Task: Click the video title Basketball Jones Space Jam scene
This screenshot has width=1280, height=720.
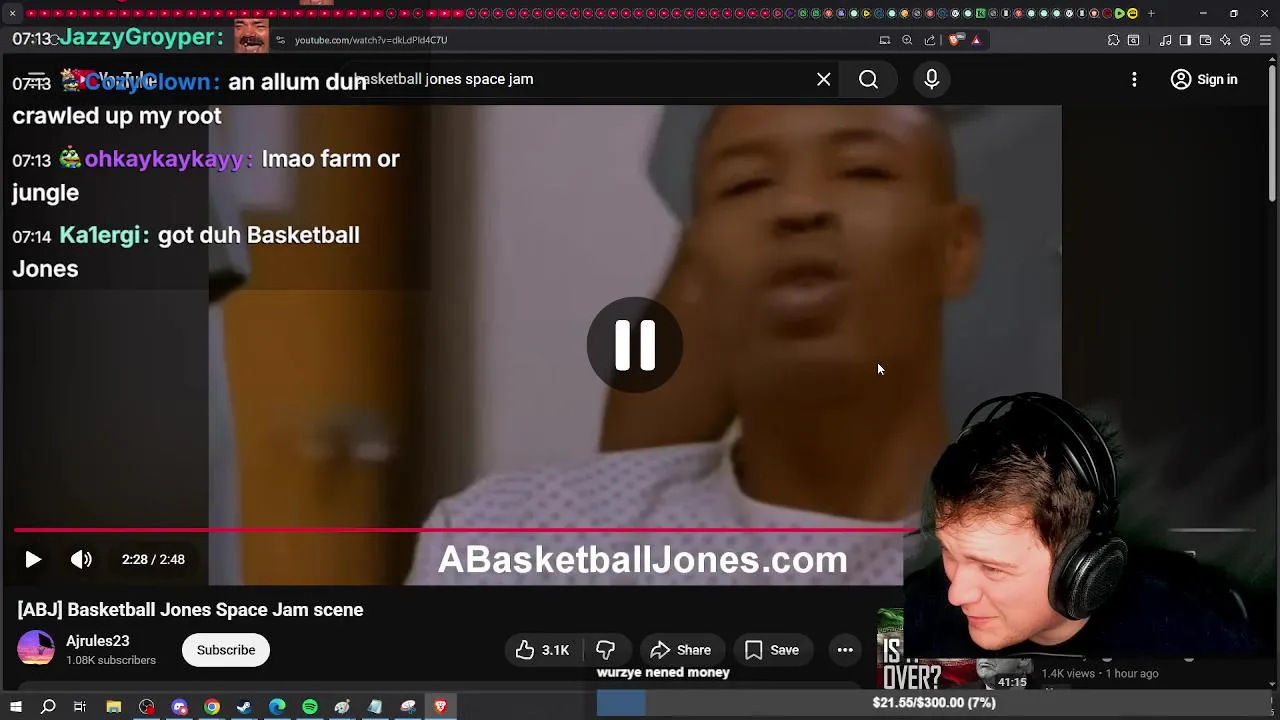Action: click(x=190, y=610)
